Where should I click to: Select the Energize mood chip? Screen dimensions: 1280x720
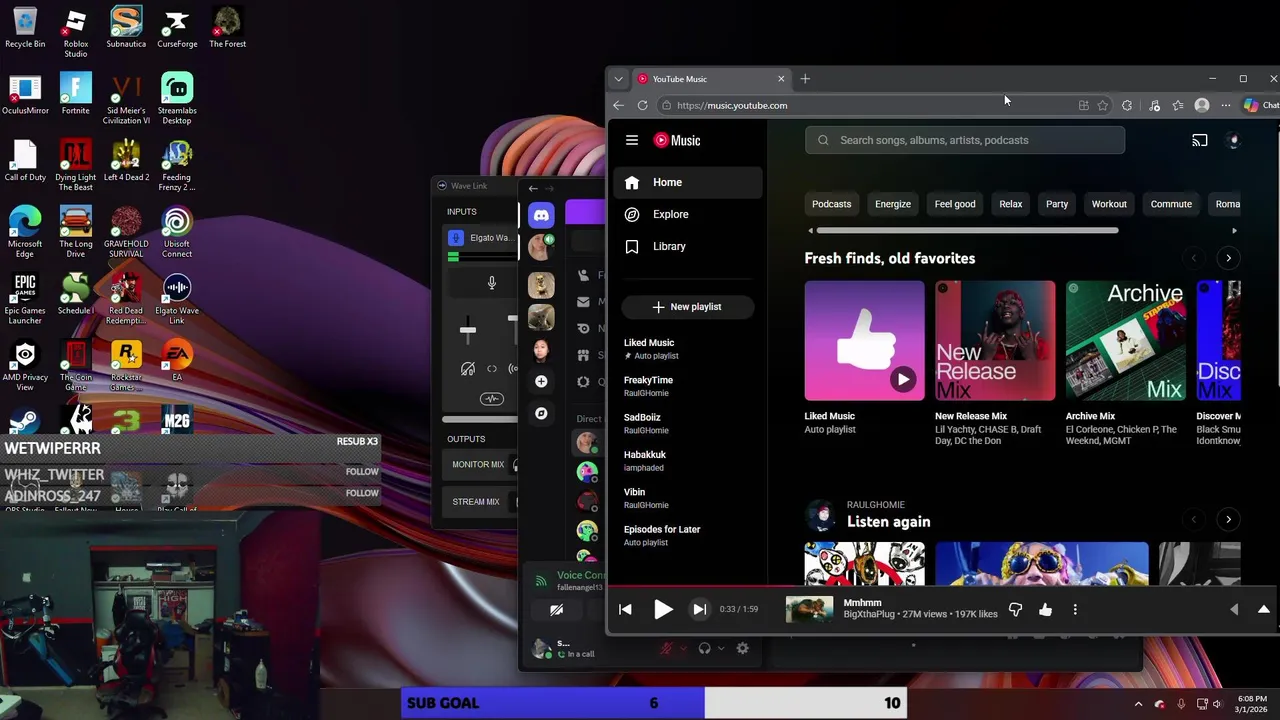[x=893, y=204]
